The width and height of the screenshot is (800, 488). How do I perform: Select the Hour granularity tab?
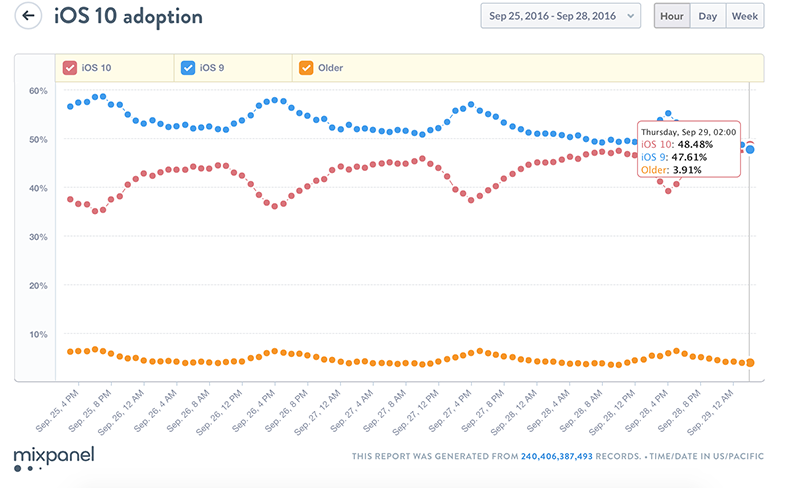tap(672, 16)
